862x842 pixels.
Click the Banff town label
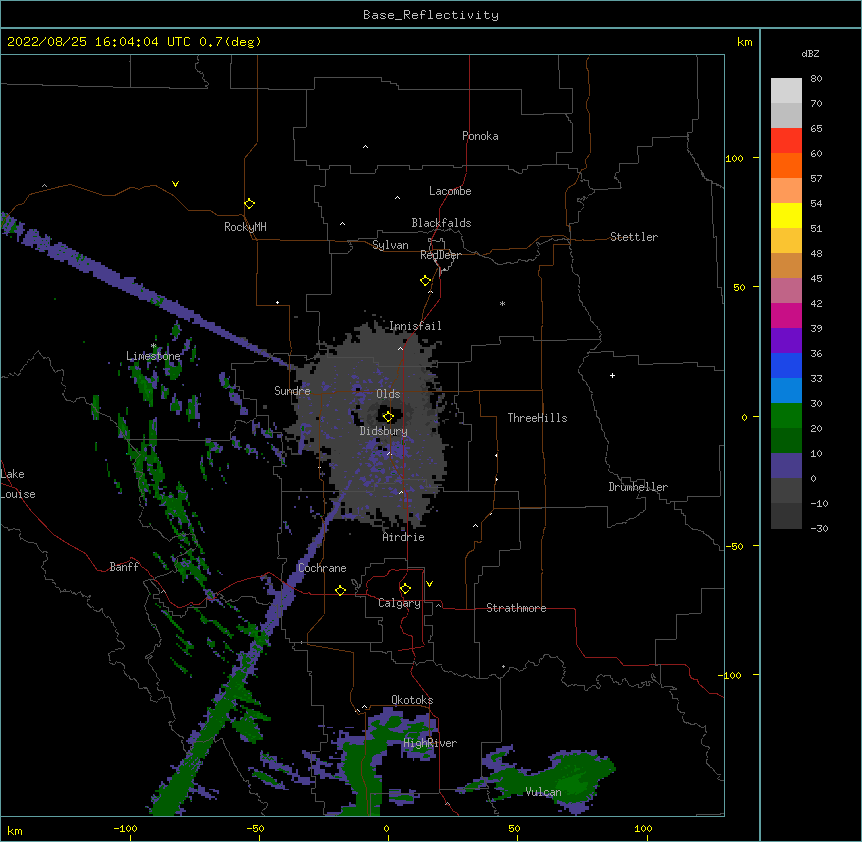tap(124, 567)
